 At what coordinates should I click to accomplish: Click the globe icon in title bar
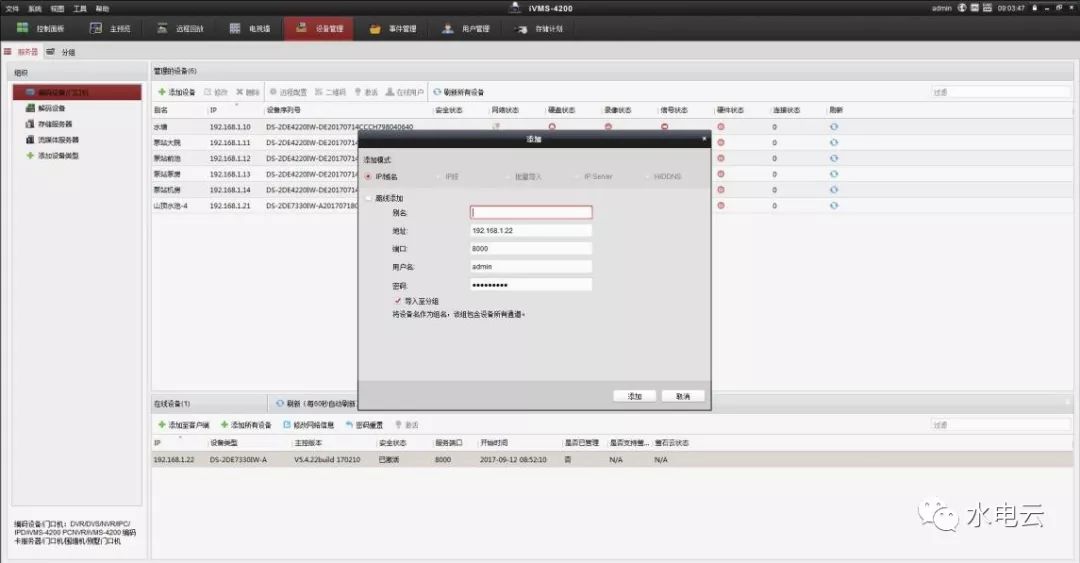(962, 8)
